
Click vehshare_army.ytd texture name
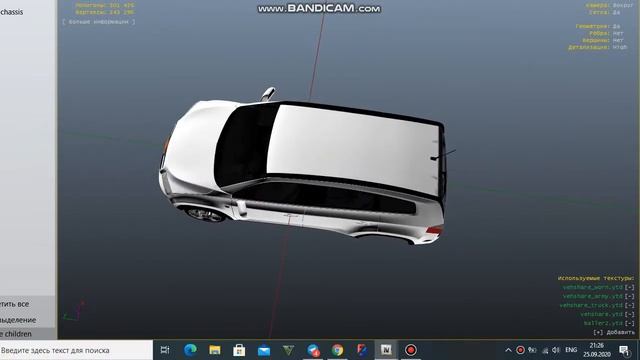coord(593,296)
